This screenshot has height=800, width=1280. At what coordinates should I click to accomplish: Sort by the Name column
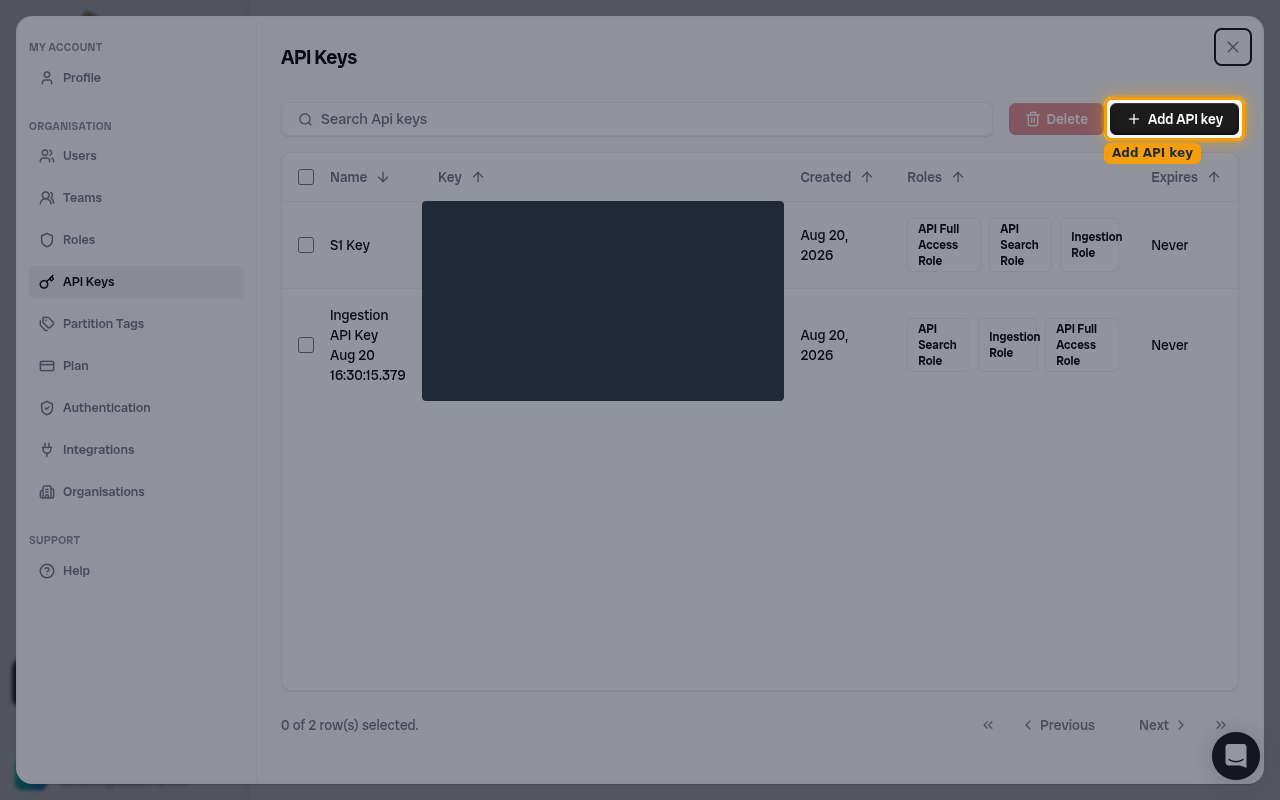[x=360, y=177]
